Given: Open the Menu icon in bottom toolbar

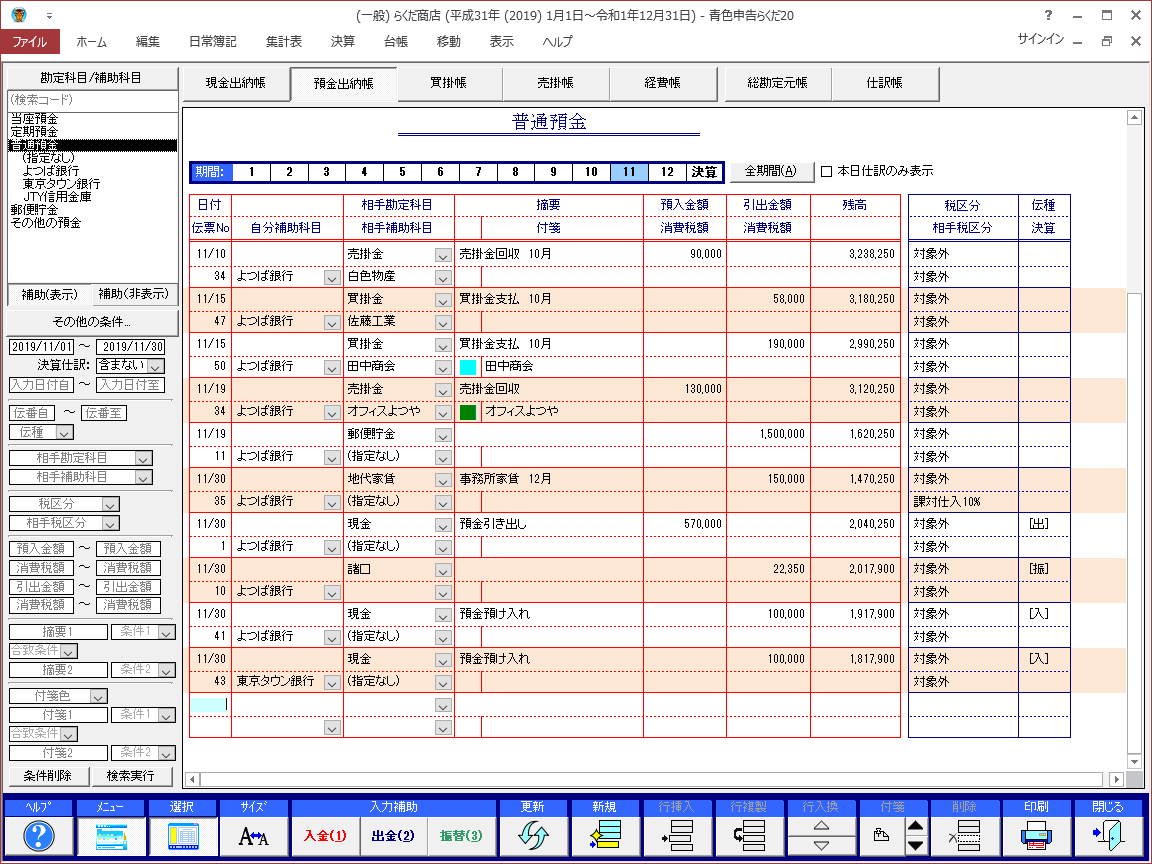Looking at the screenshot, I should pos(110,836).
